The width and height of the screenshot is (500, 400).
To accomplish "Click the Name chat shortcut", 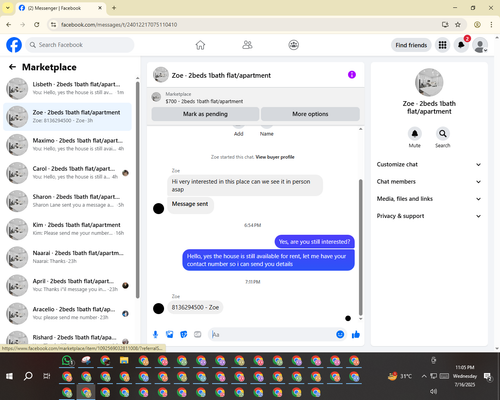I will 267,130.
